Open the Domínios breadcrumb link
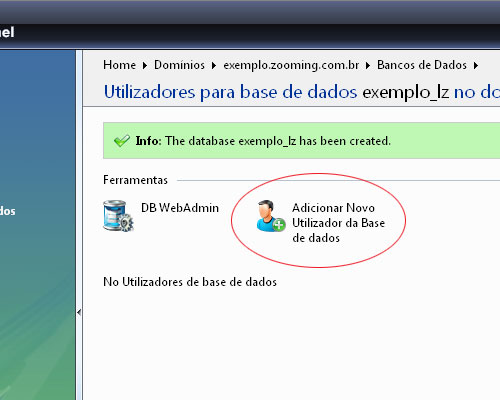Image resolution: width=500 pixels, height=400 pixels. 179,65
